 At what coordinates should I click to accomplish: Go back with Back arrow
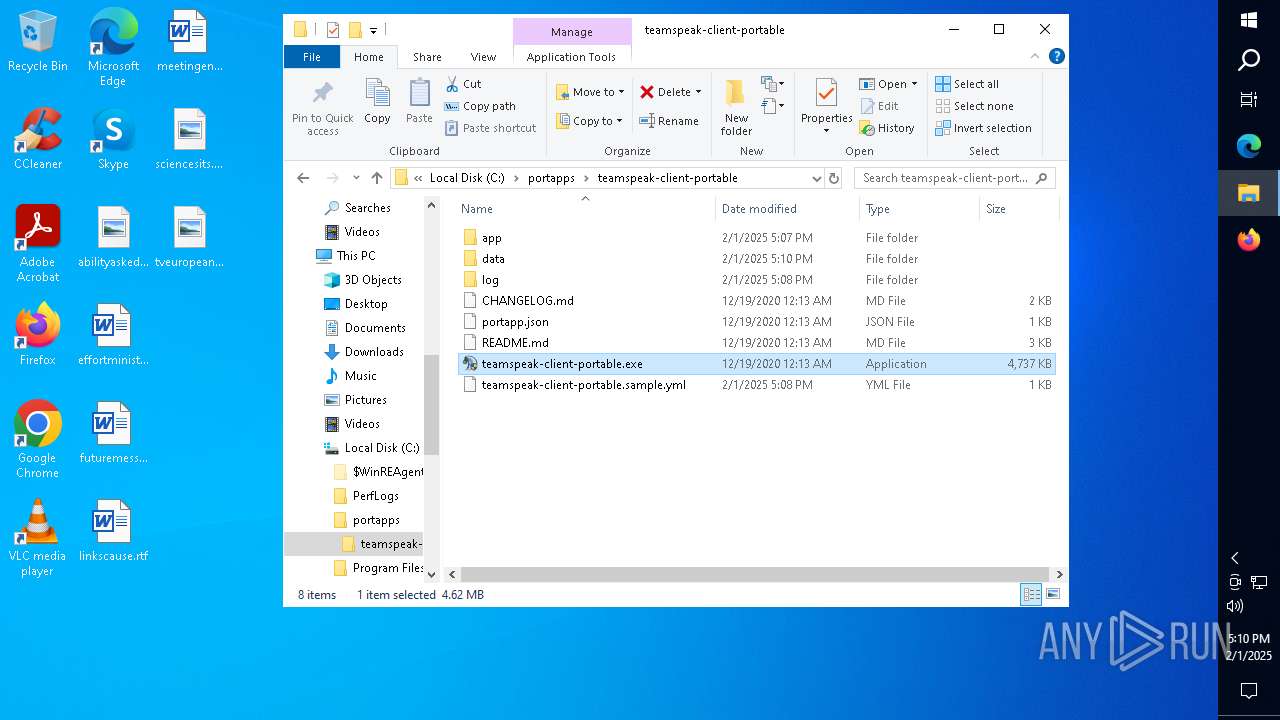303,178
